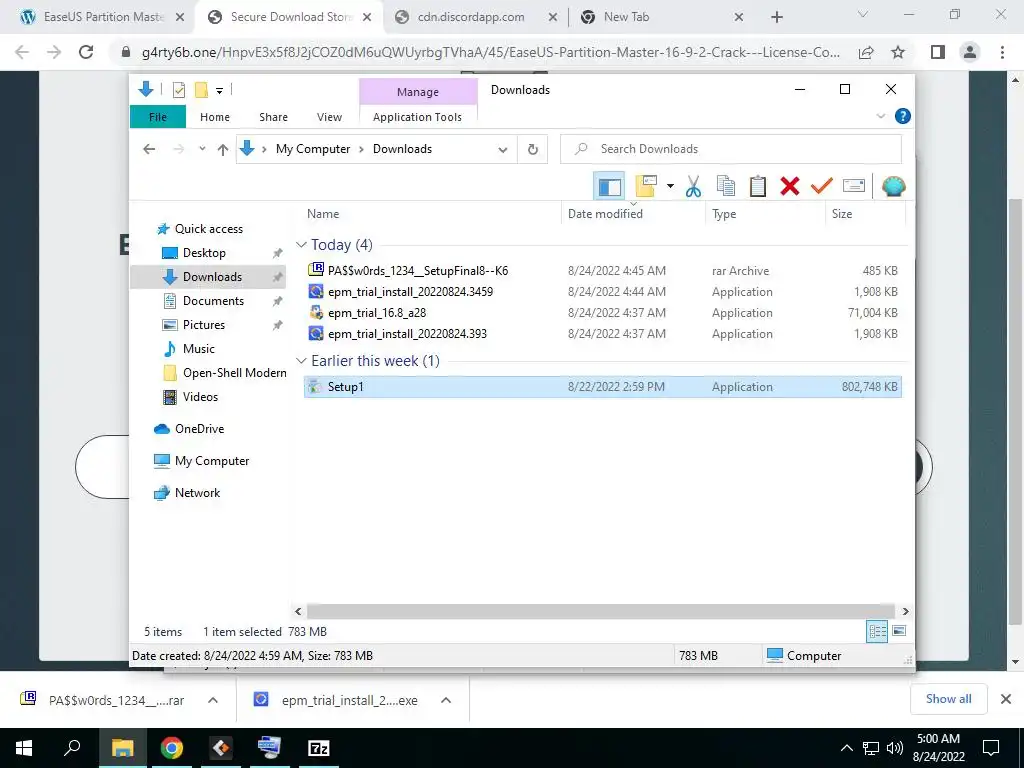The width and height of the screenshot is (1024, 768).
Task: Select Pictures in navigation pane
Action: point(204,325)
